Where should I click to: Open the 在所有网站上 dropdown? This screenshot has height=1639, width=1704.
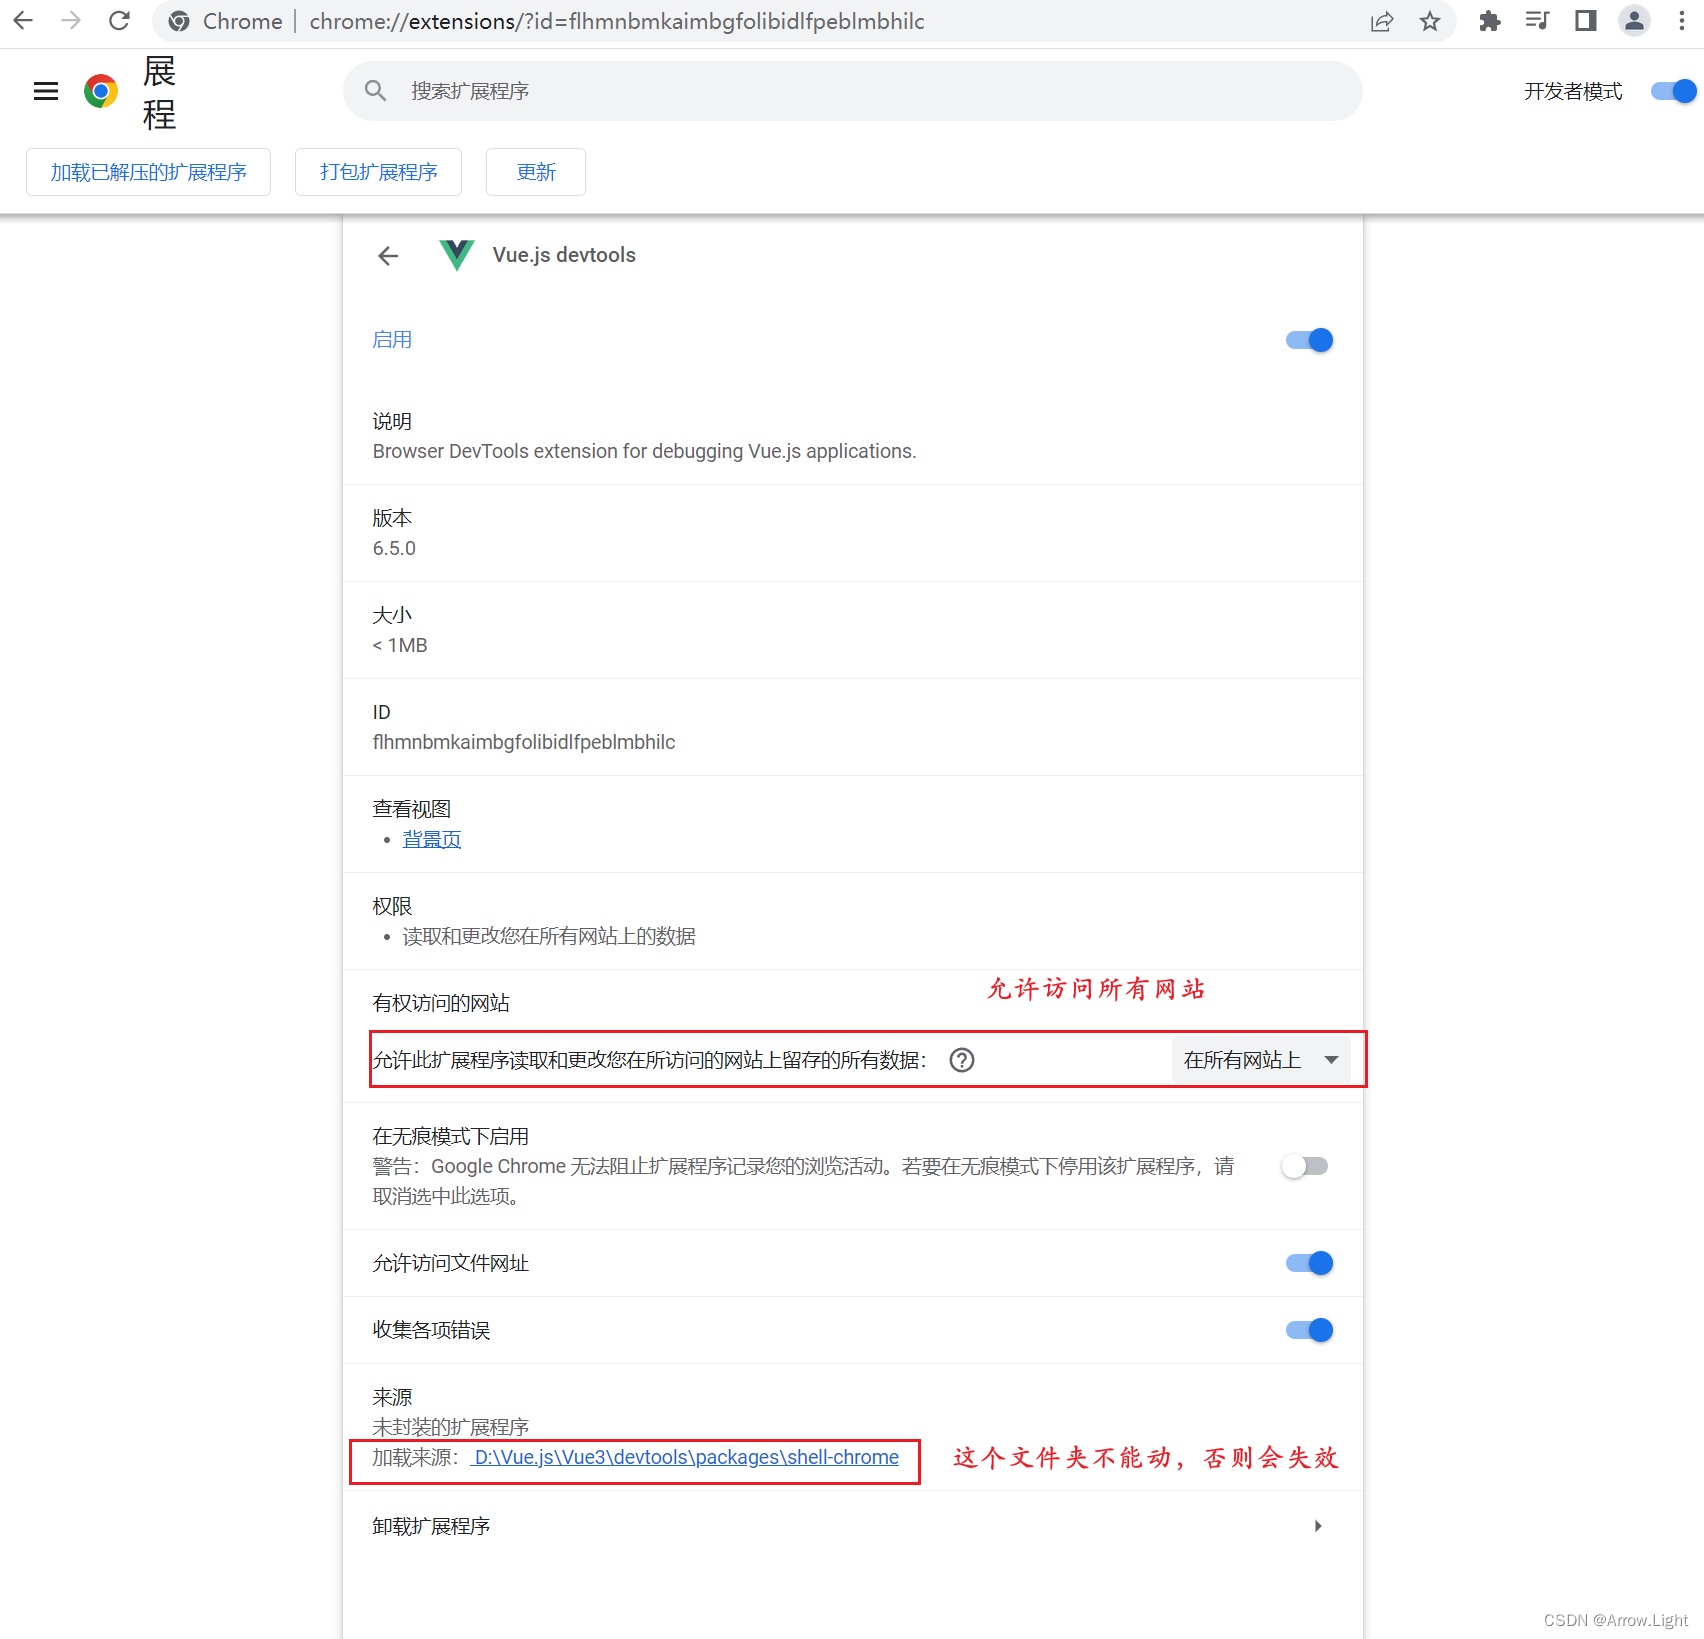tap(1262, 1060)
